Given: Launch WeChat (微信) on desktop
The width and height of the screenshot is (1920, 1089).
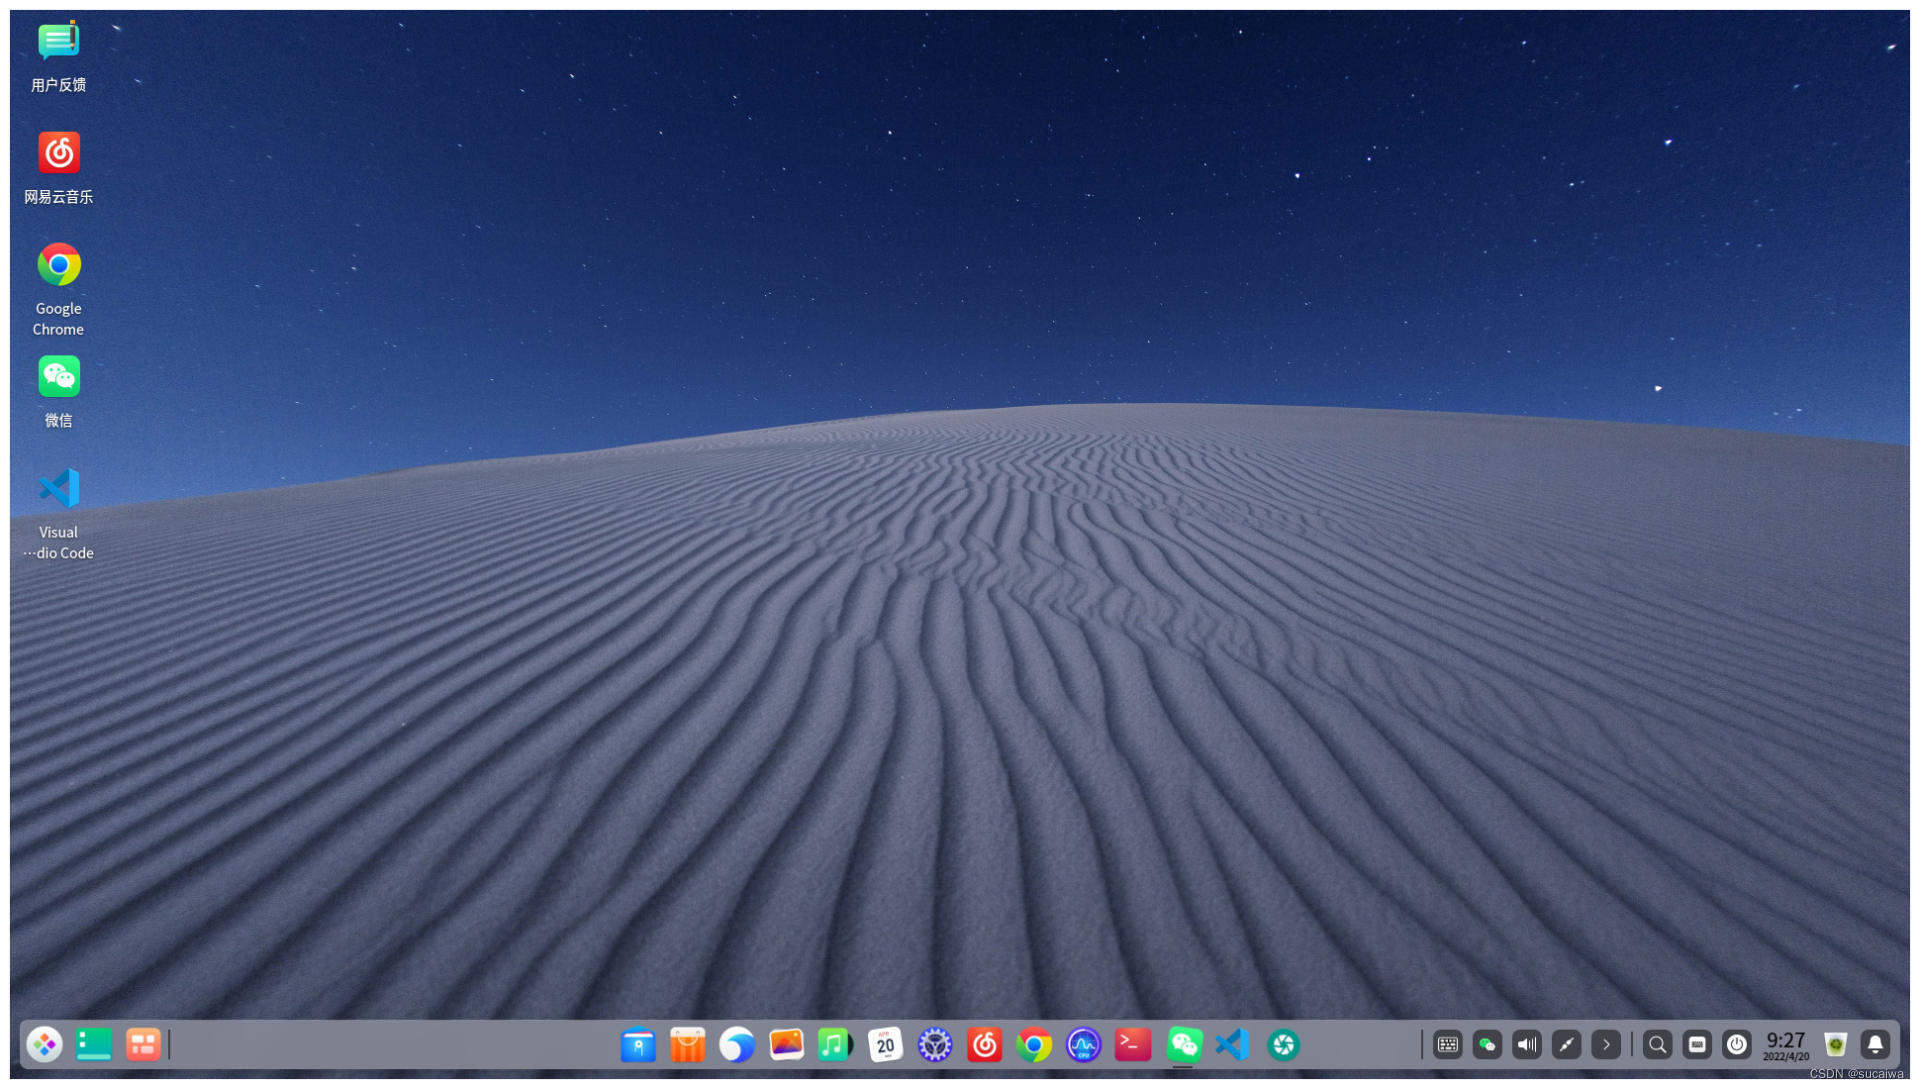Looking at the screenshot, I should point(58,377).
